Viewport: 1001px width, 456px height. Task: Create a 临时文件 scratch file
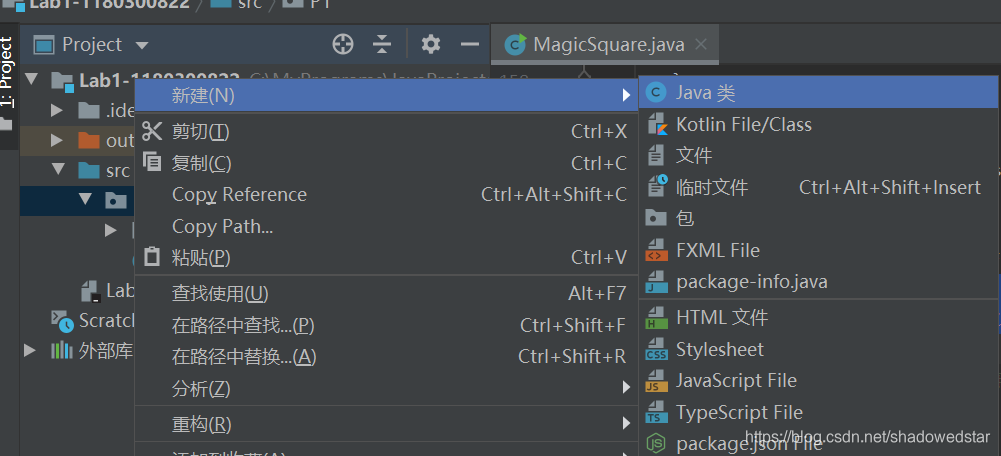click(x=819, y=187)
